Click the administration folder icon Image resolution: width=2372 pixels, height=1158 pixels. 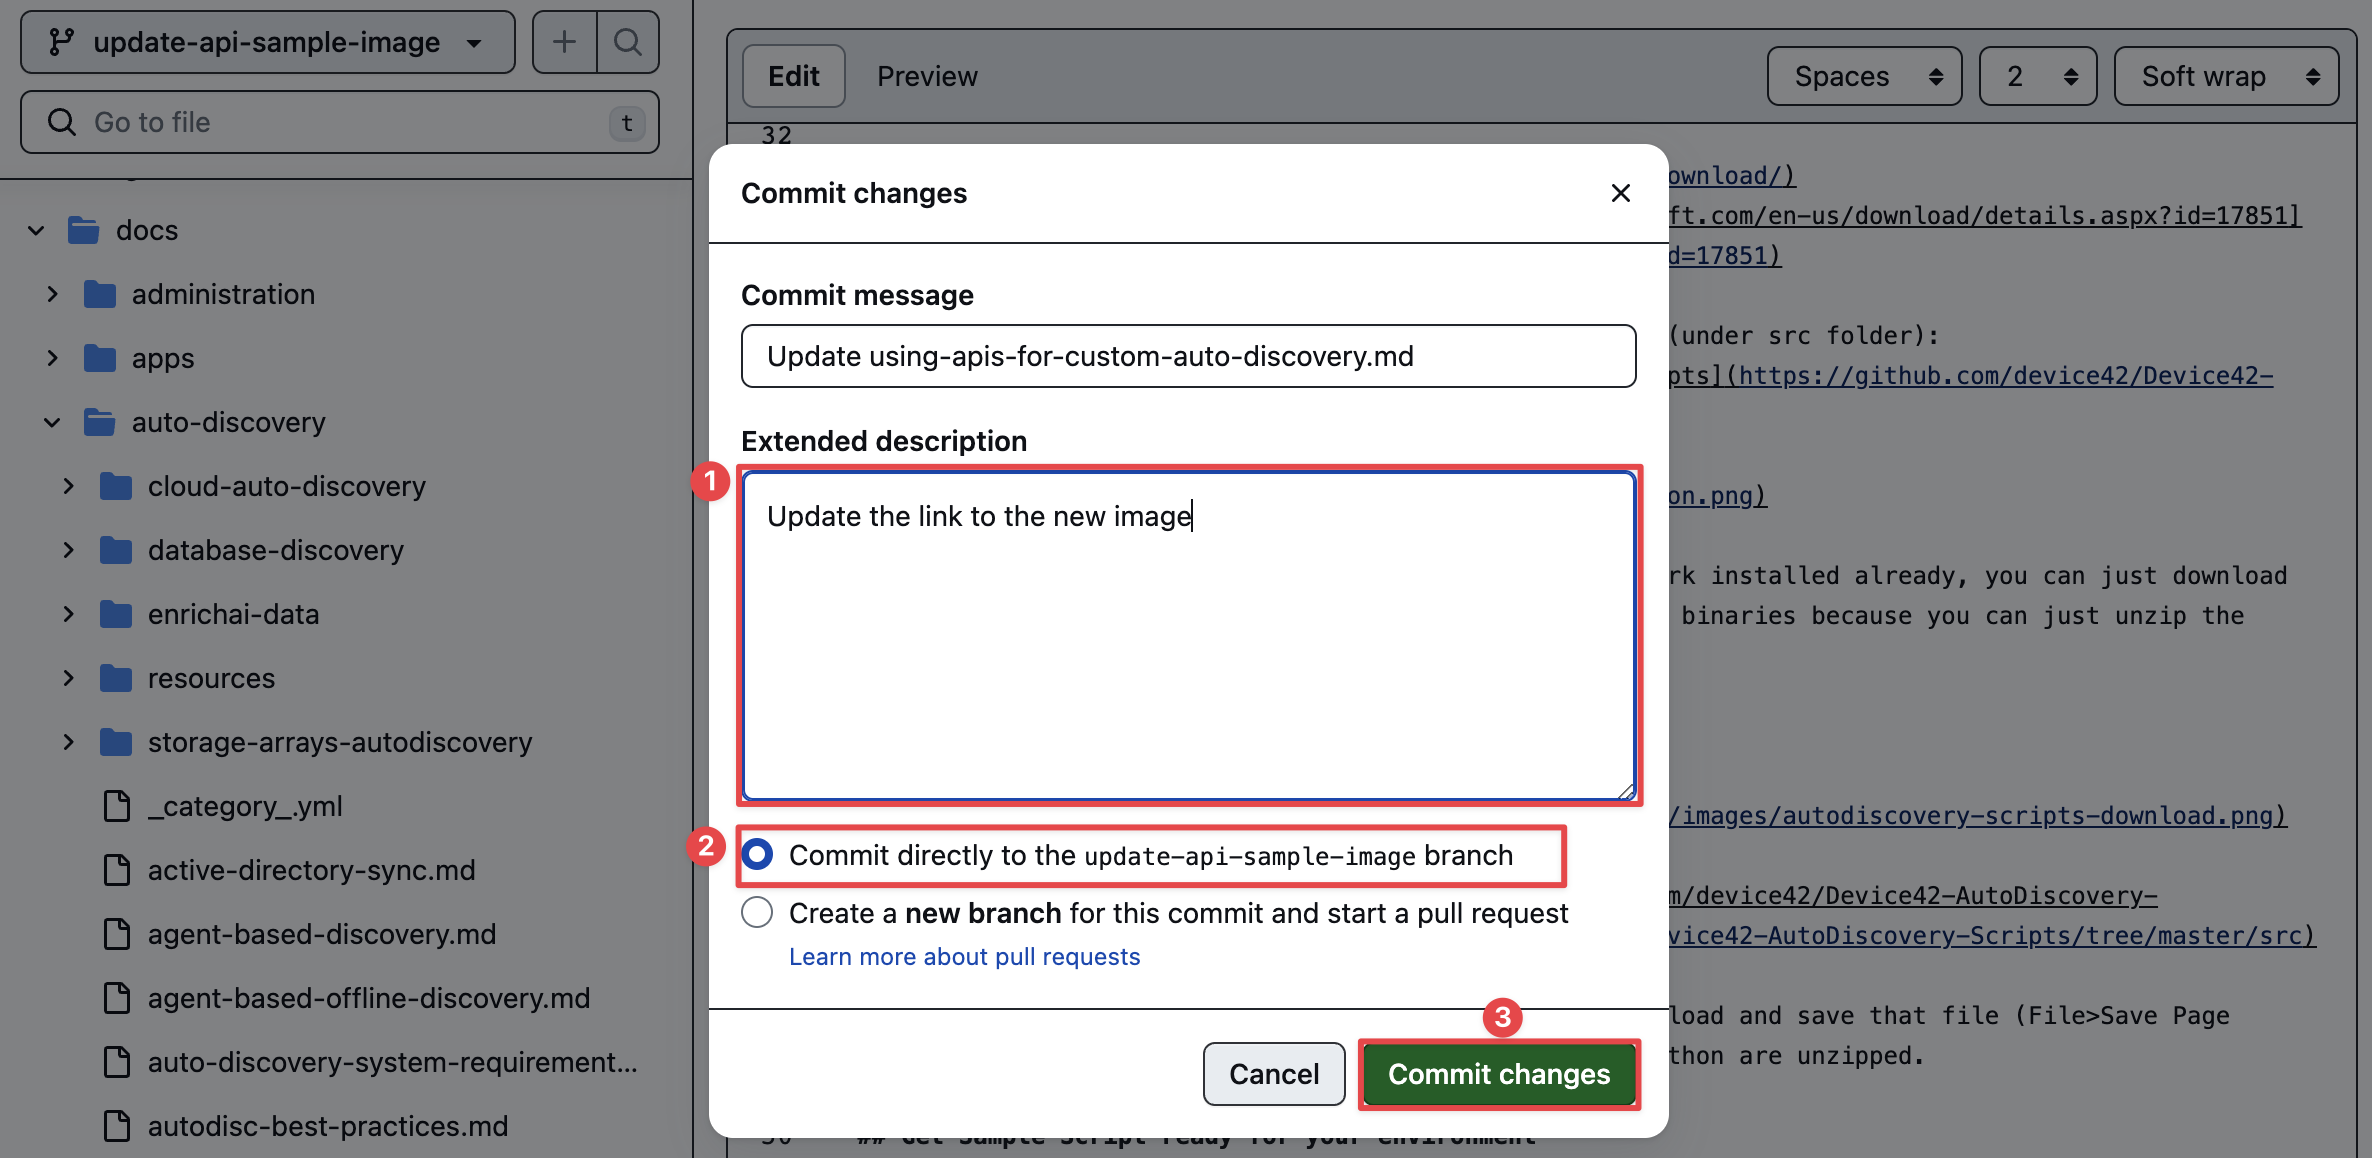pos(100,294)
